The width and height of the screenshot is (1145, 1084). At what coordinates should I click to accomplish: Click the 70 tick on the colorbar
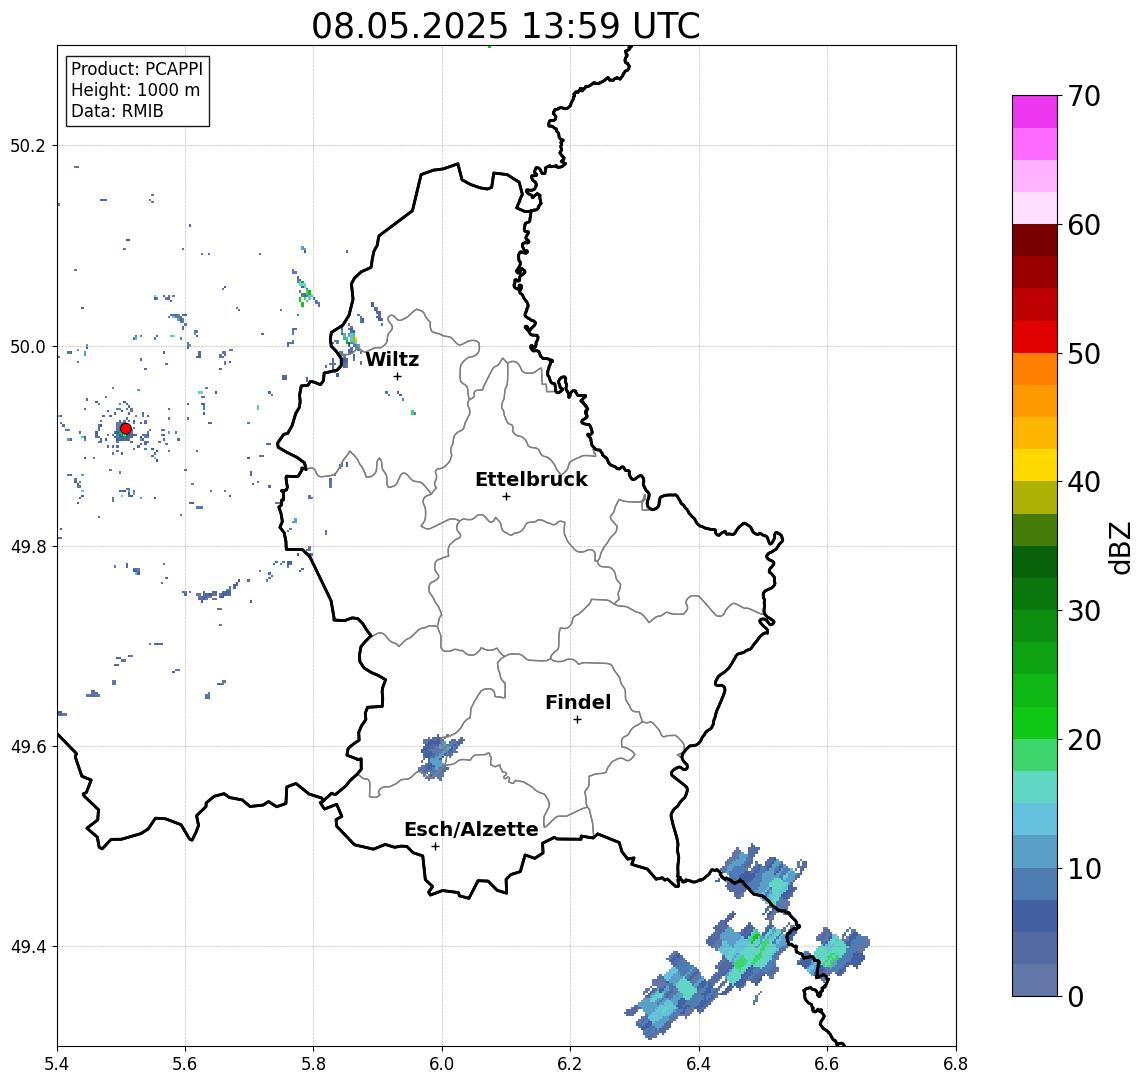click(1083, 96)
